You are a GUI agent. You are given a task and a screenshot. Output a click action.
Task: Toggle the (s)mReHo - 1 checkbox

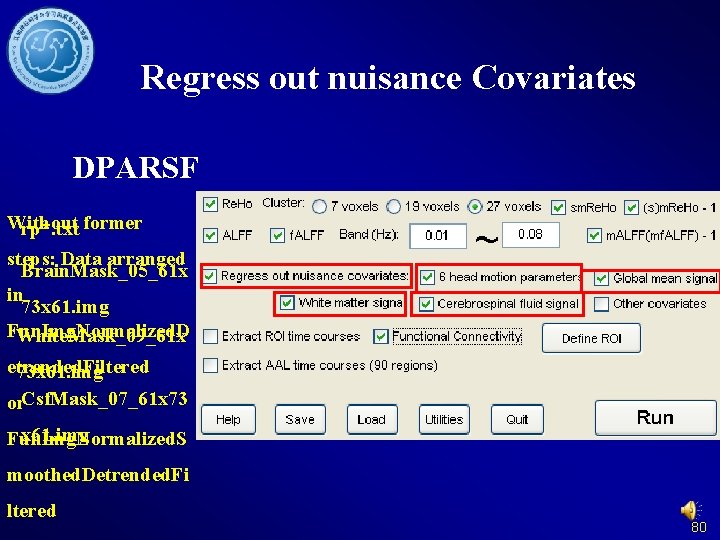click(631, 208)
